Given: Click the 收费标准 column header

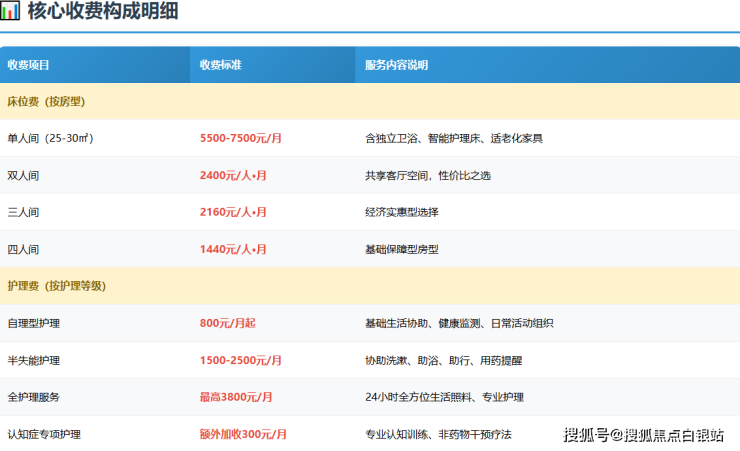Looking at the screenshot, I should click(220, 65).
